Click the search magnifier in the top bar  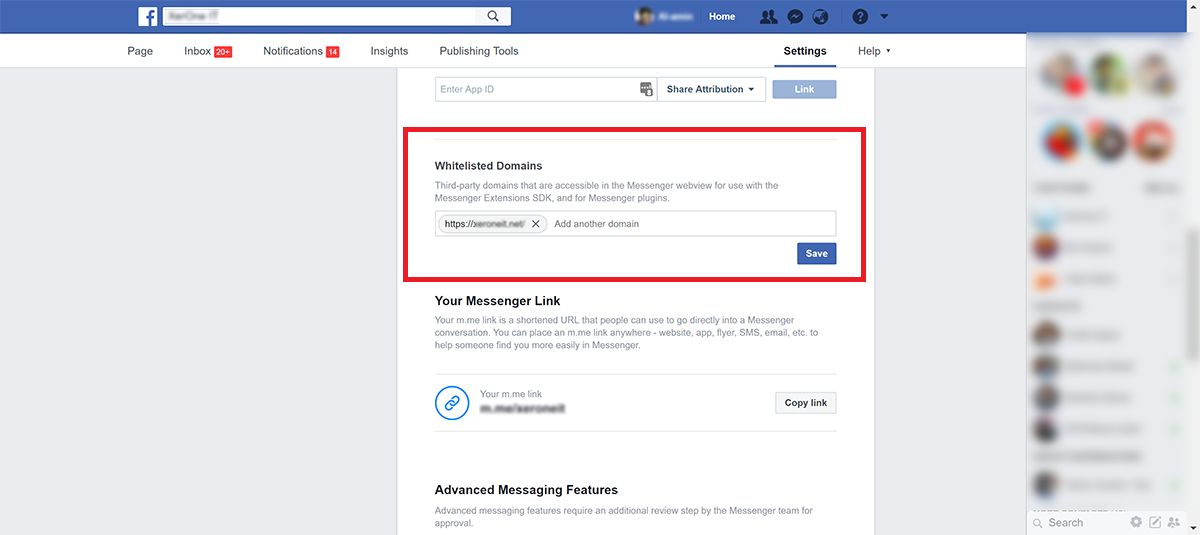493,16
